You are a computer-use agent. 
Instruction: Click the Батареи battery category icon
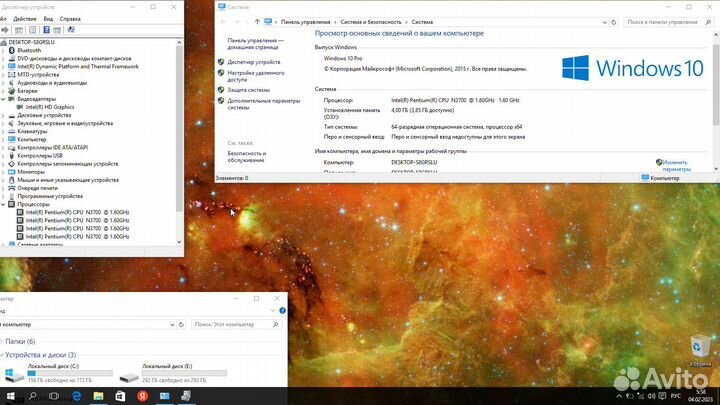pyautogui.click(x=11, y=91)
